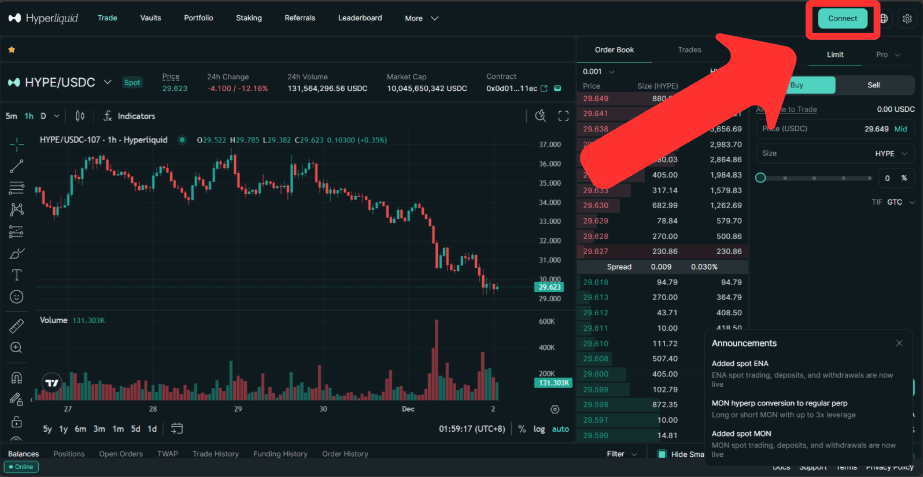
Task: Select the crosshair cursor tool
Action: click(x=17, y=145)
